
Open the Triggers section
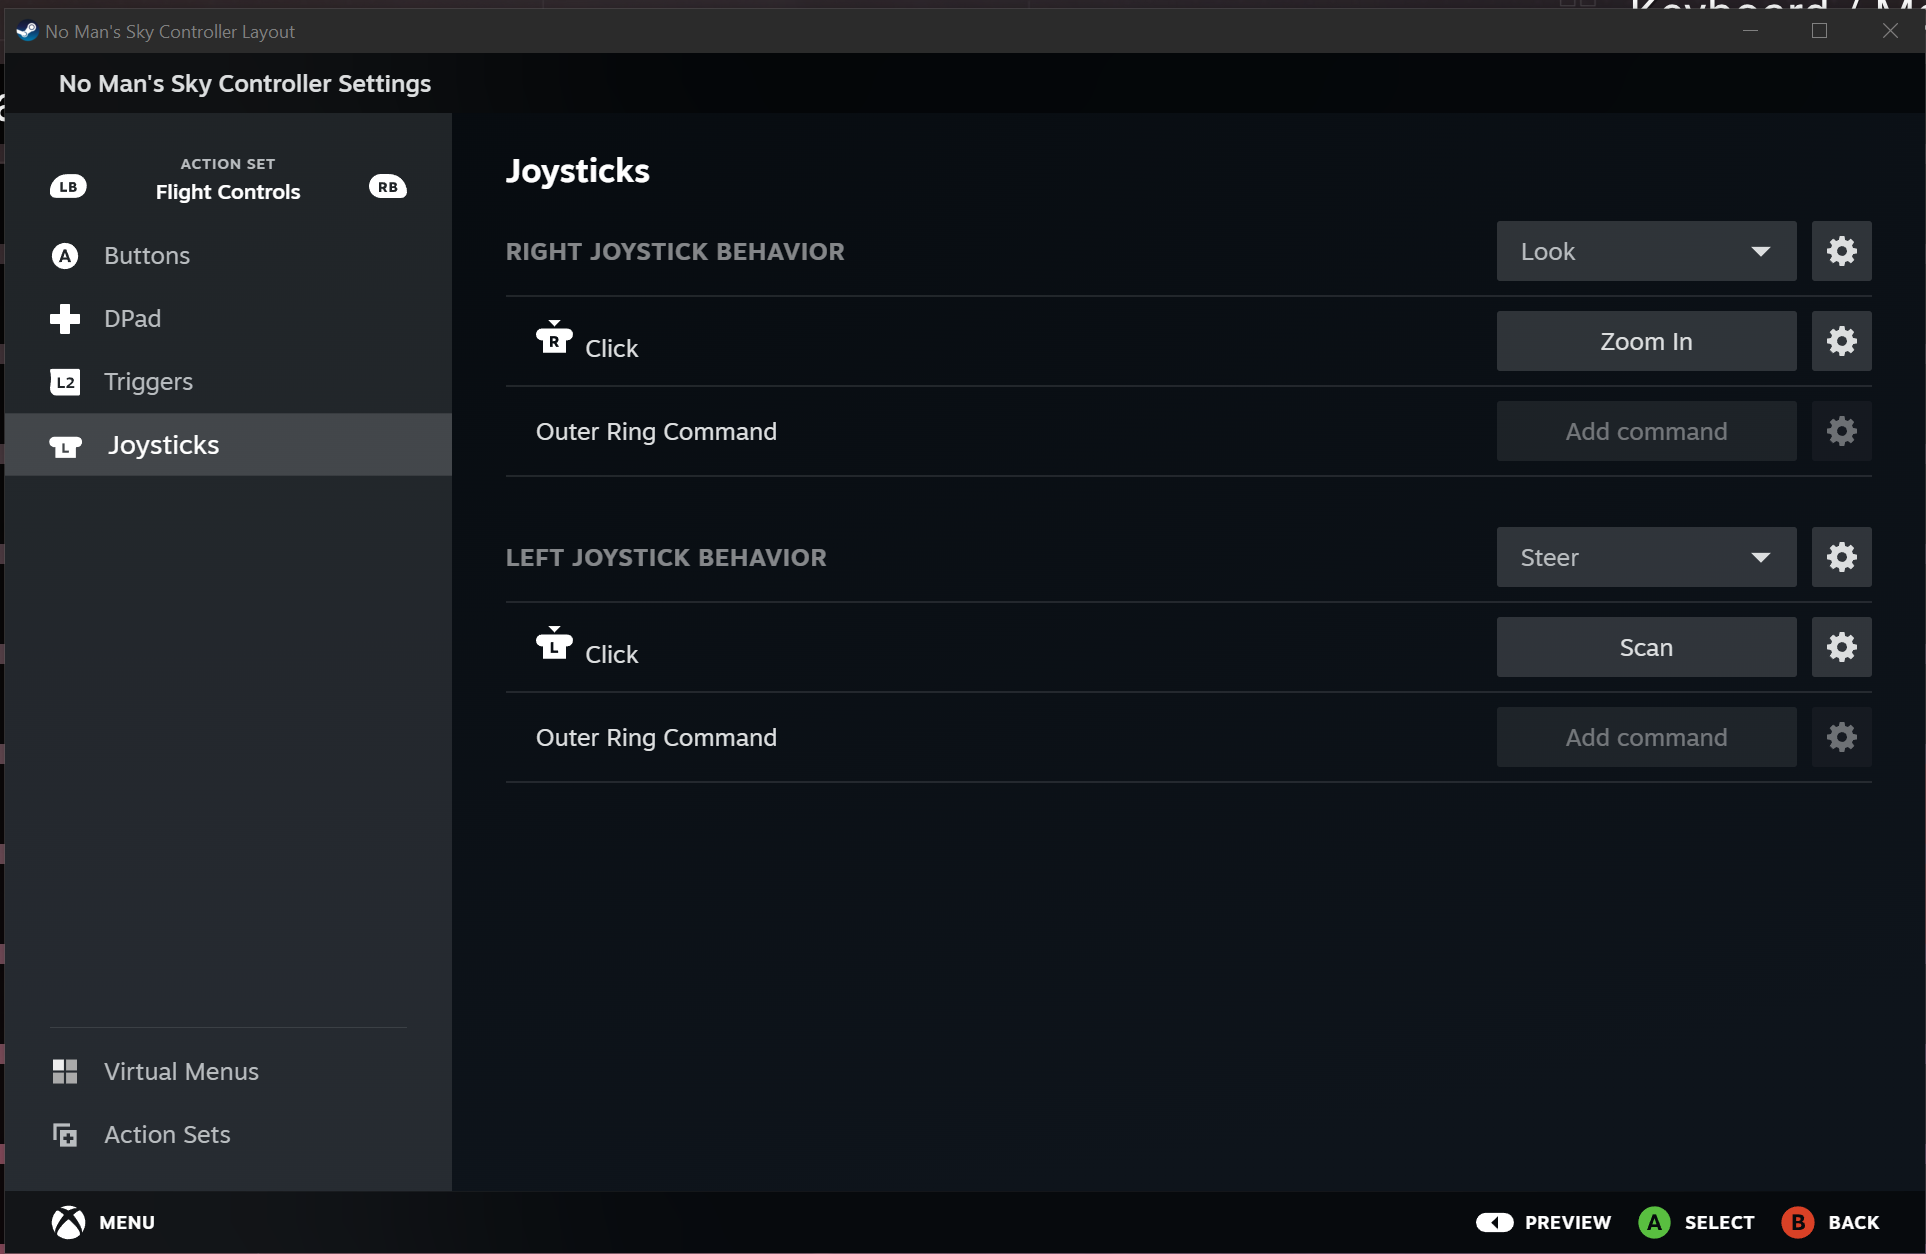tap(148, 382)
